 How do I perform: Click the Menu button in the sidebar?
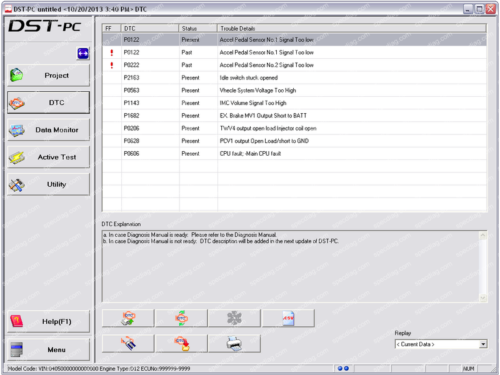click(x=49, y=350)
